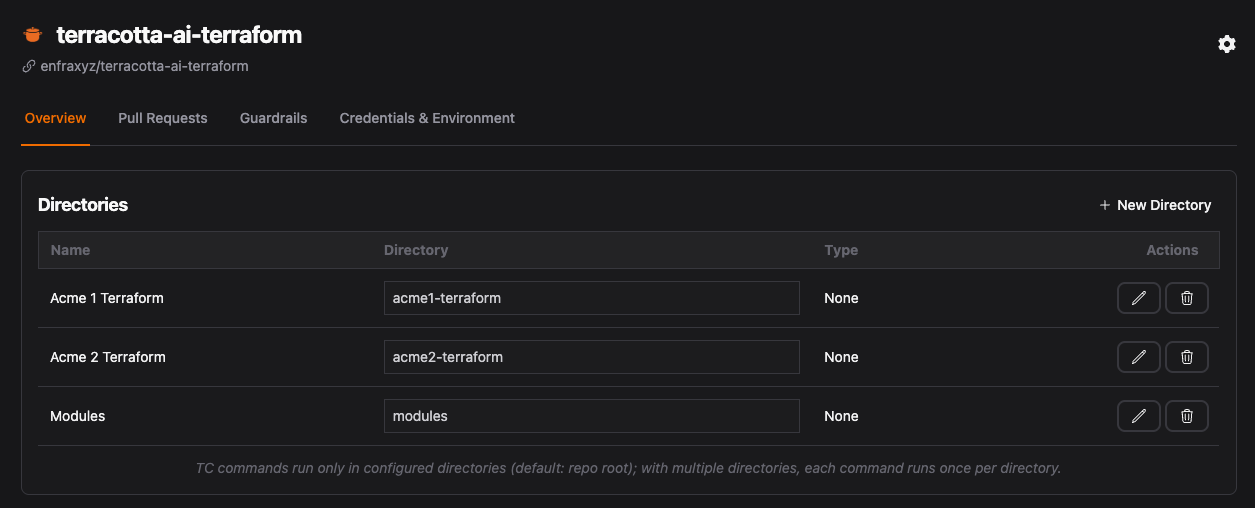
Task: Go to the Guardrails tab
Action: point(273,118)
